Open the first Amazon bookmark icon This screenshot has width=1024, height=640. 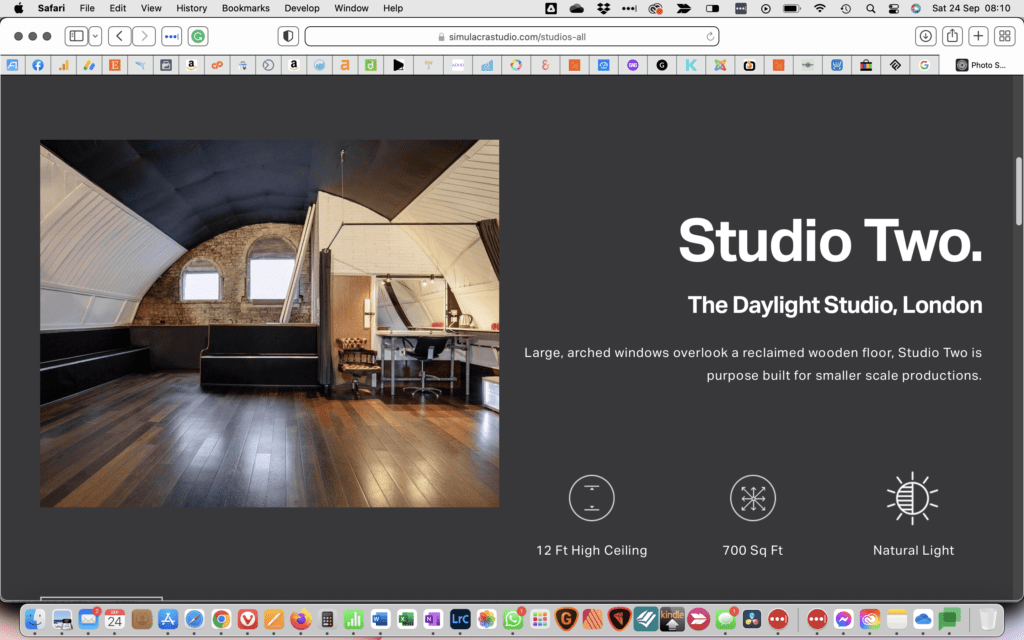191,65
